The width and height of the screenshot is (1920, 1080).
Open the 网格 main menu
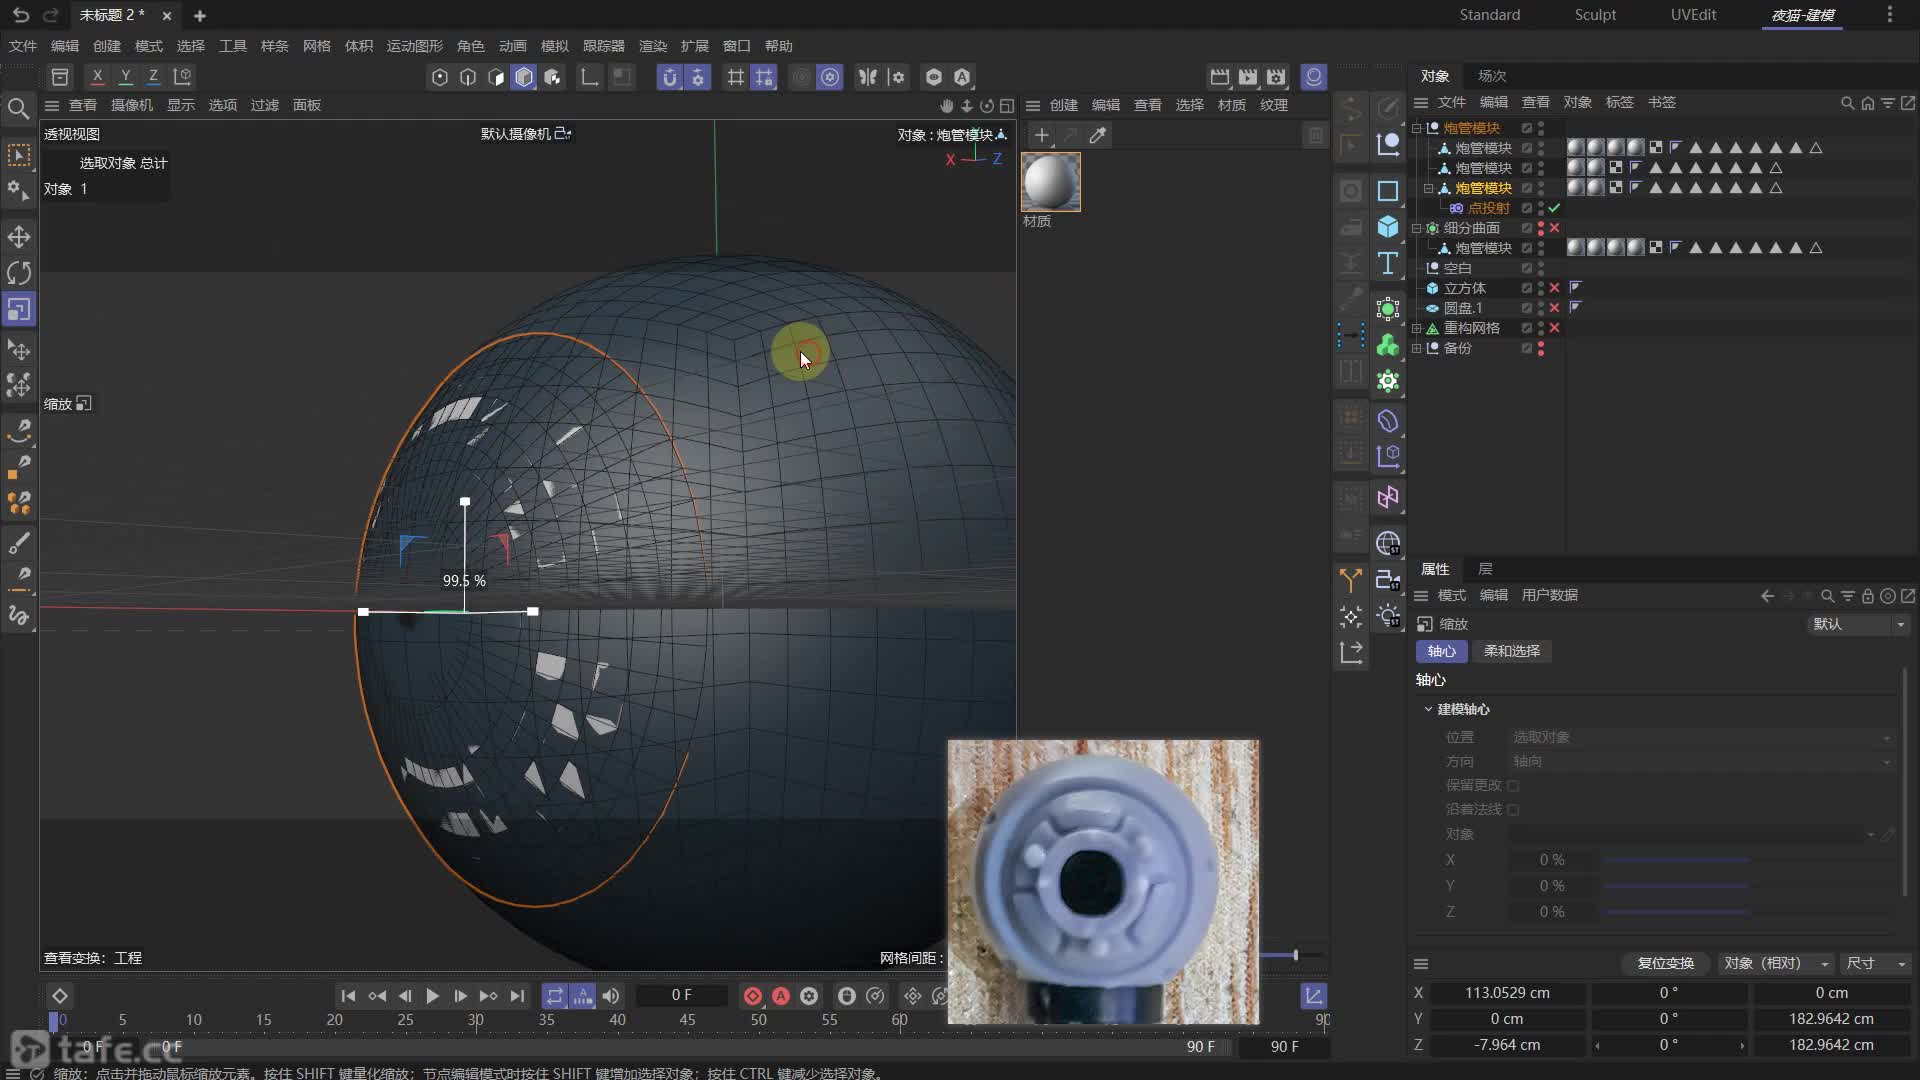pos(317,46)
